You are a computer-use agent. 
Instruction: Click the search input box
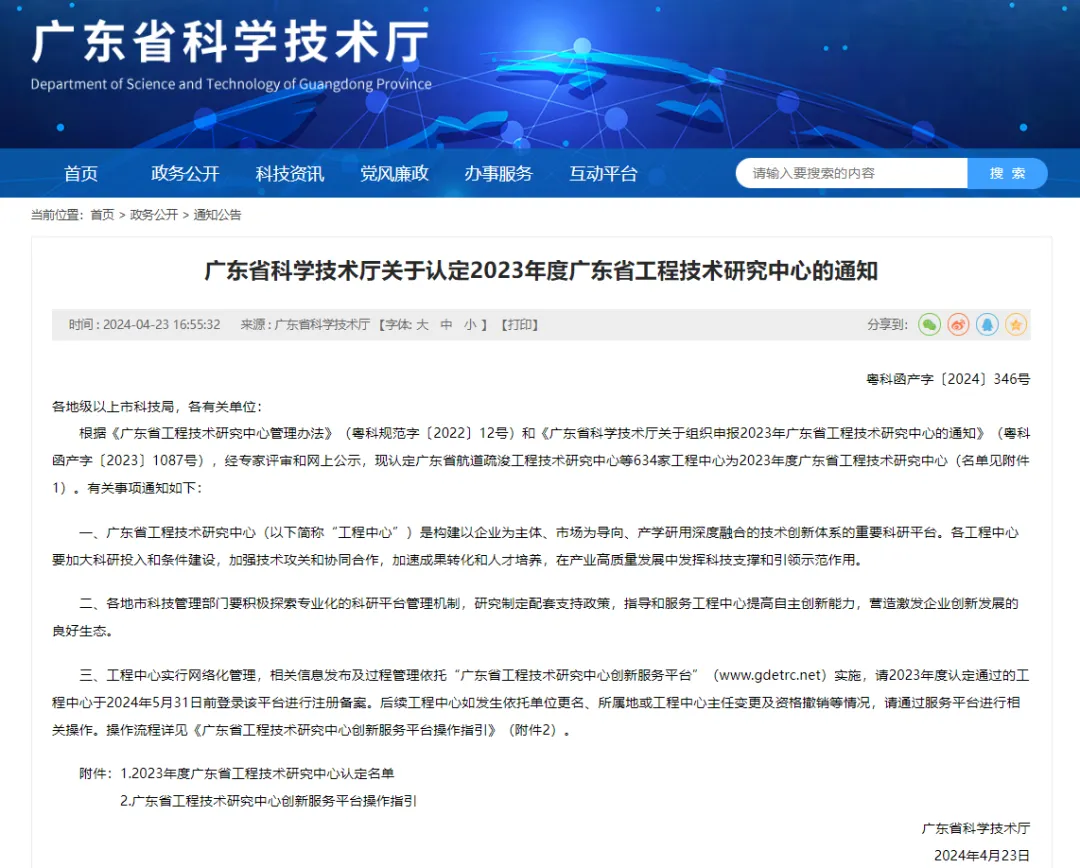(852, 173)
